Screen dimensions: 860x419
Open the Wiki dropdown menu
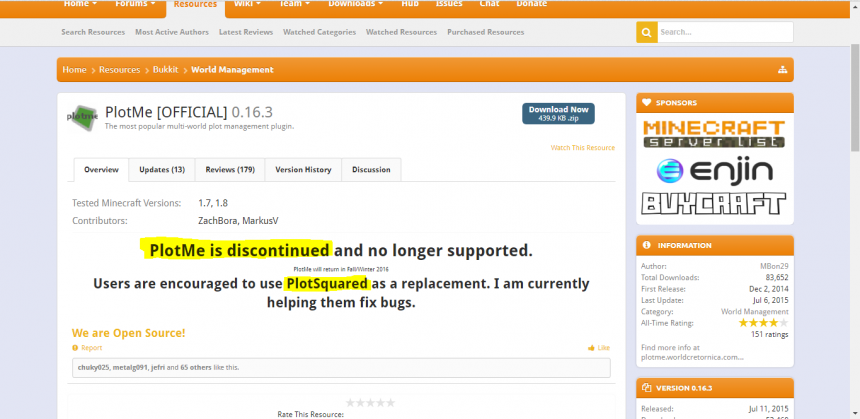pos(247,4)
